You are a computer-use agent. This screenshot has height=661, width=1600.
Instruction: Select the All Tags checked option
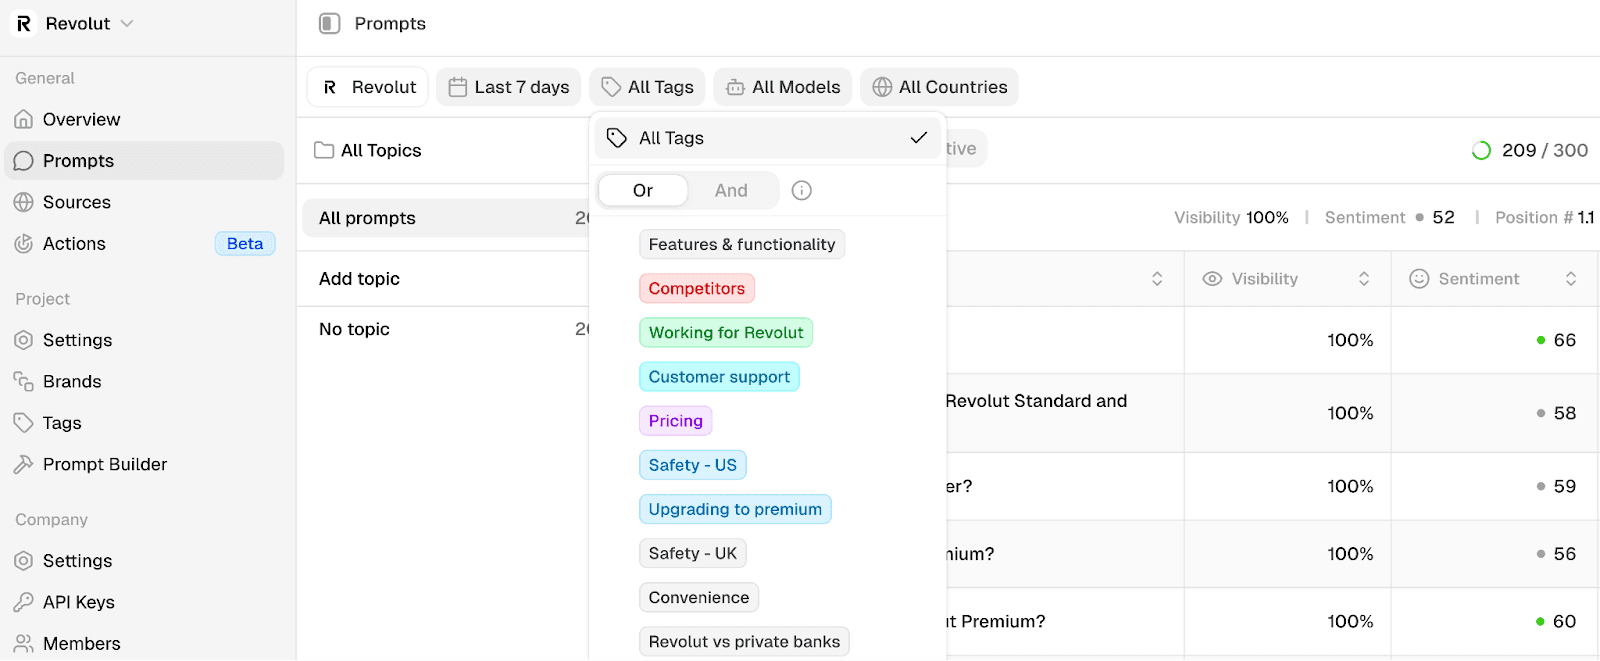[x=767, y=138]
